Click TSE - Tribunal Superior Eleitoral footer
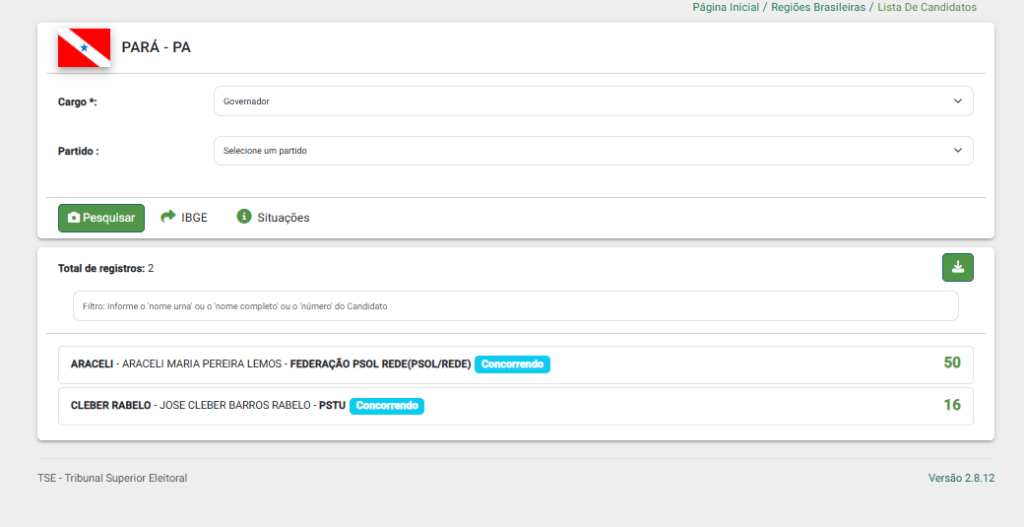 pyautogui.click(x=112, y=478)
